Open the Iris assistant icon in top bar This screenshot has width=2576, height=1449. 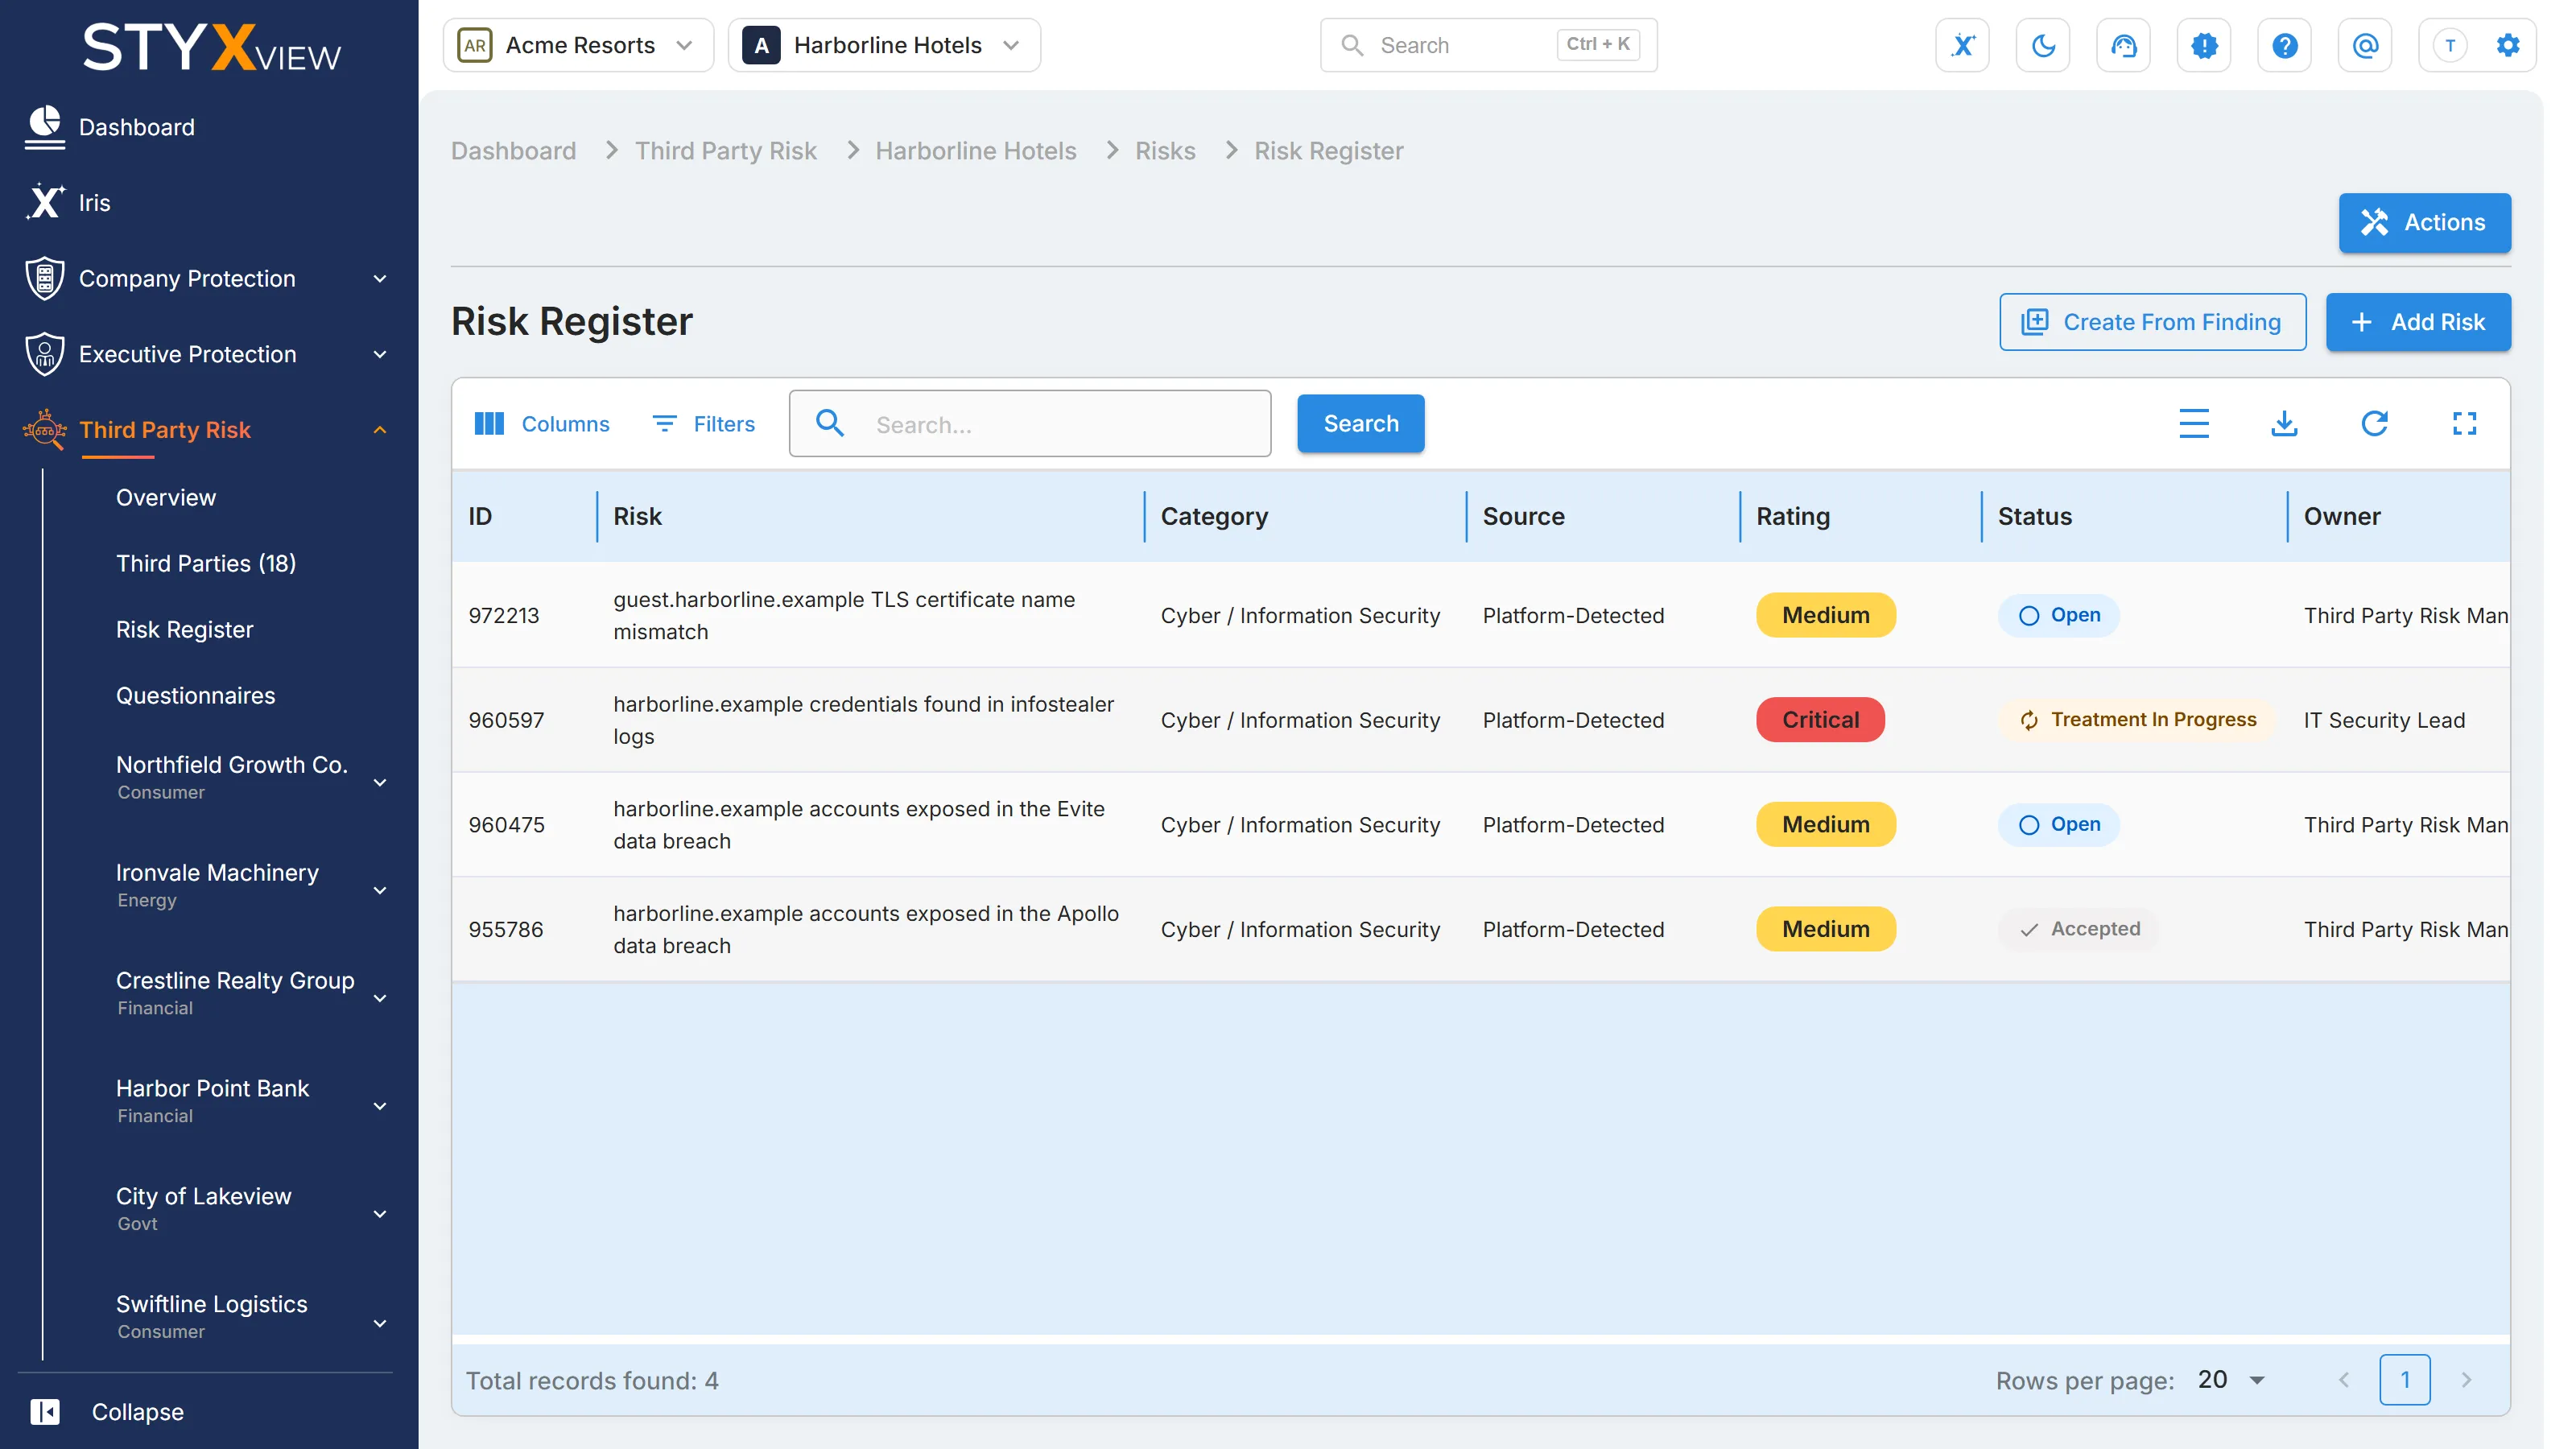click(x=1962, y=45)
